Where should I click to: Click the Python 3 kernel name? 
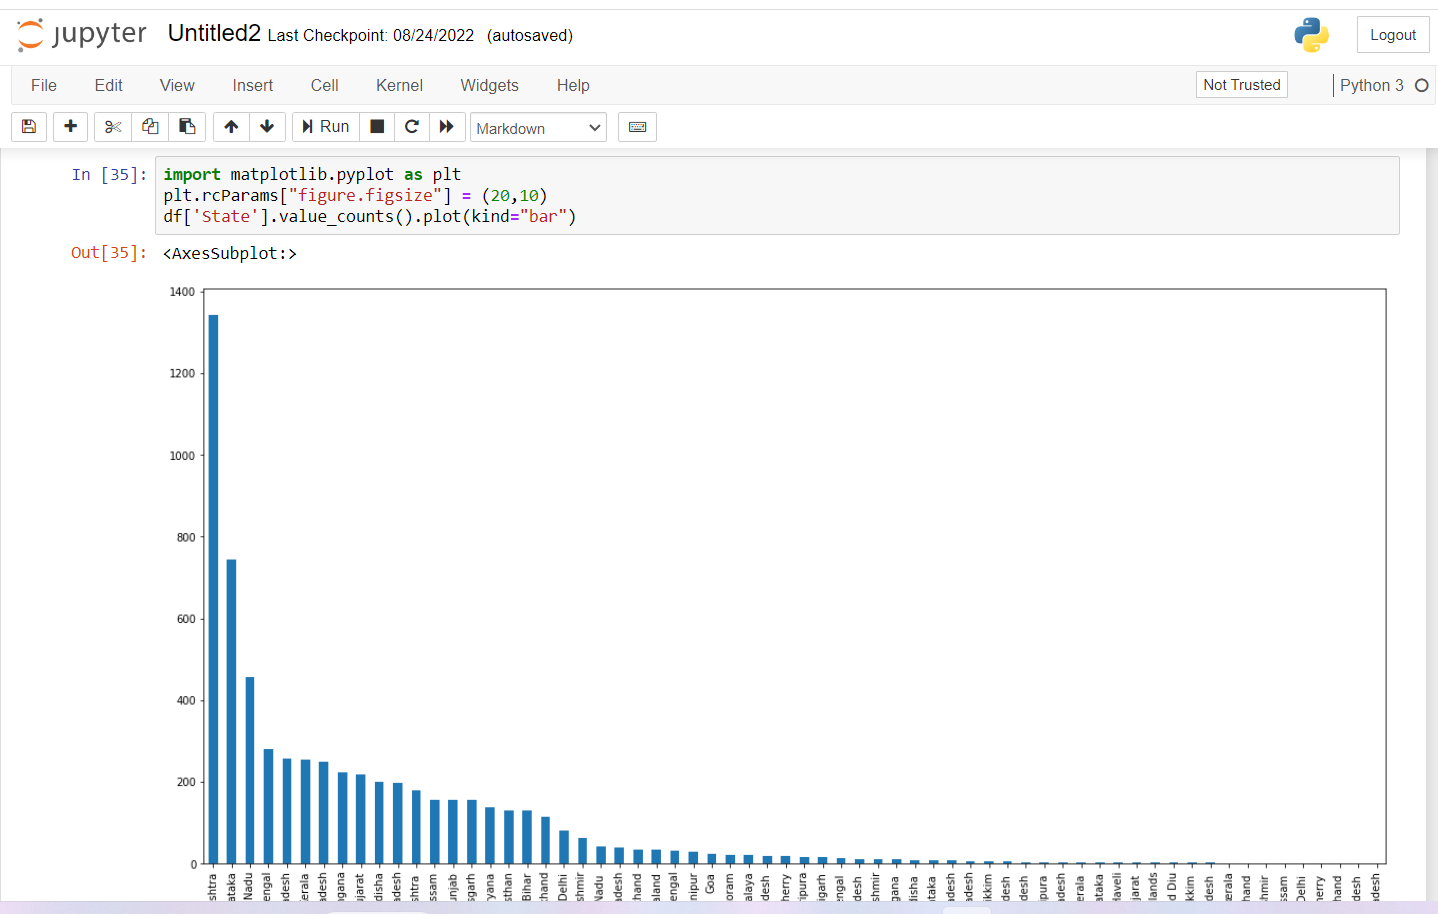[1371, 86]
